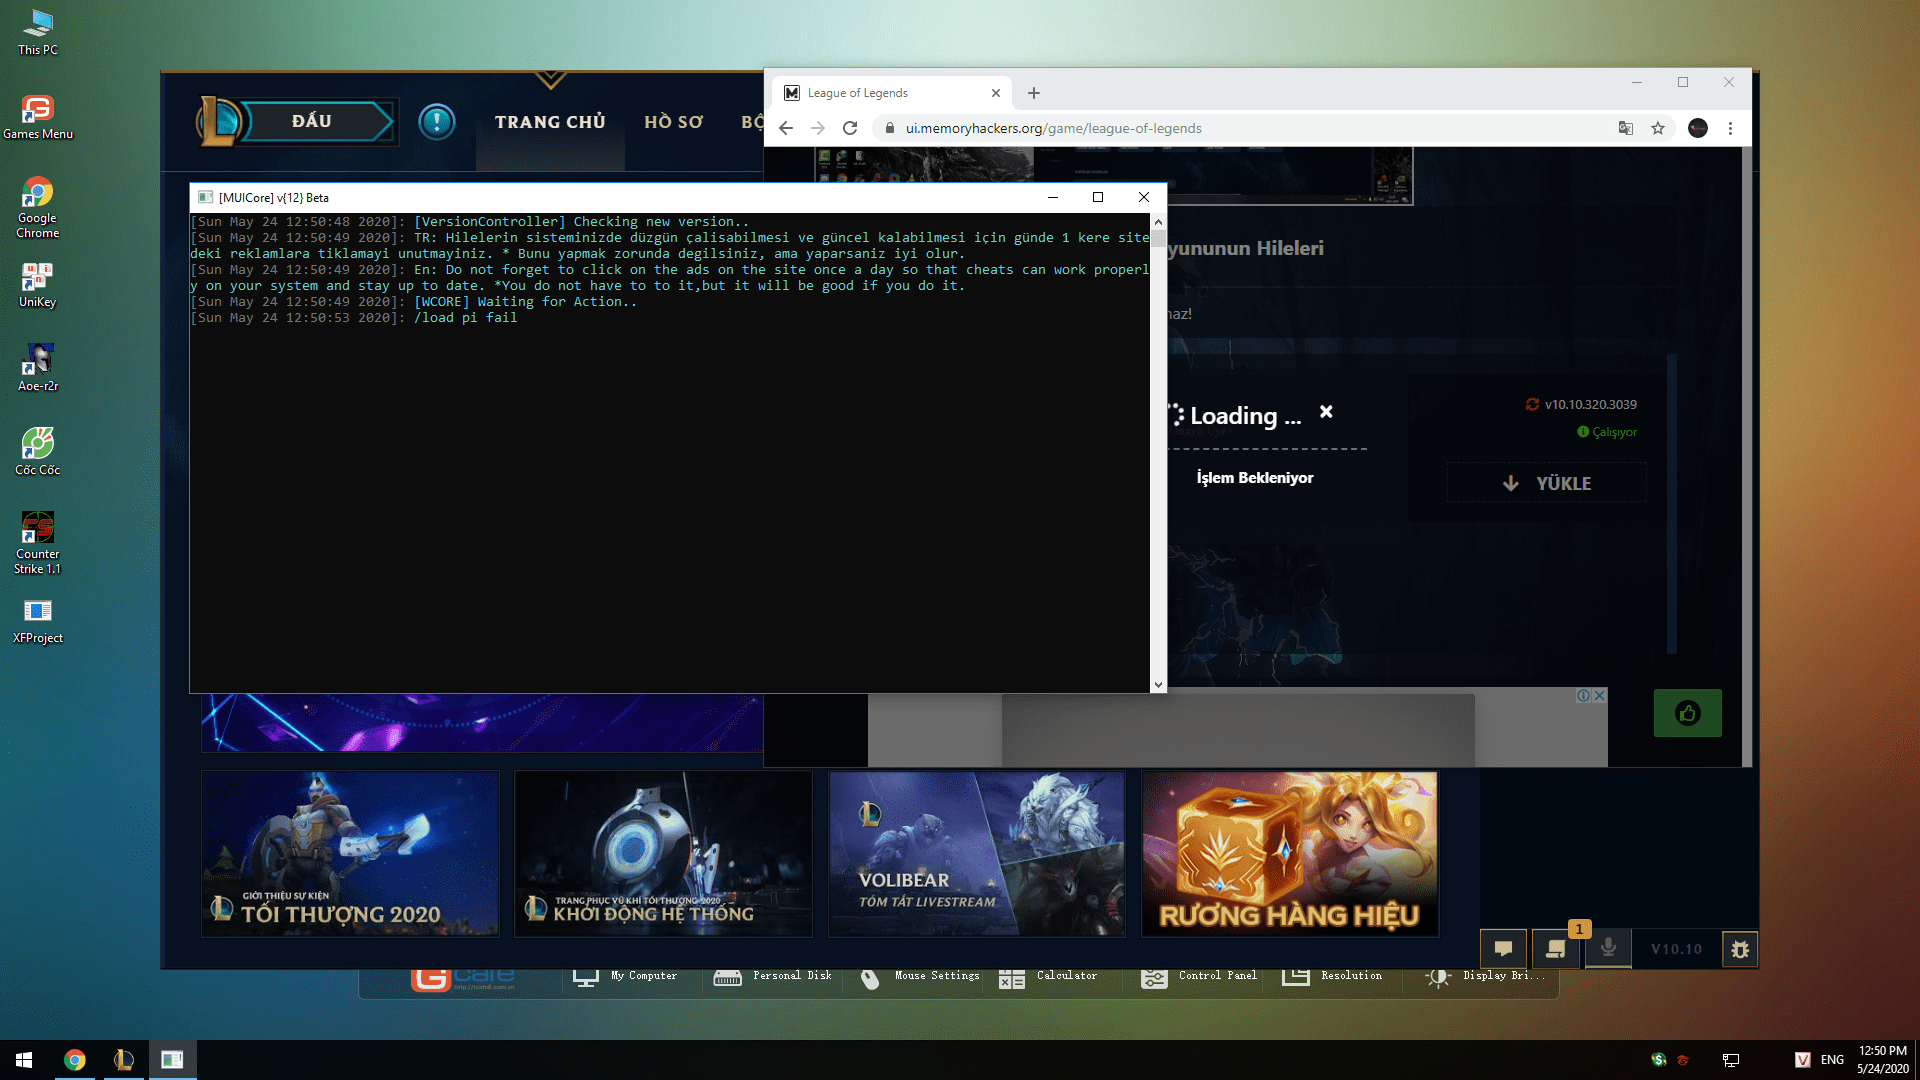Close the League of Legends Chrome tab
This screenshot has height=1080, width=1920.
pyautogui.click(x=996, y=93)
